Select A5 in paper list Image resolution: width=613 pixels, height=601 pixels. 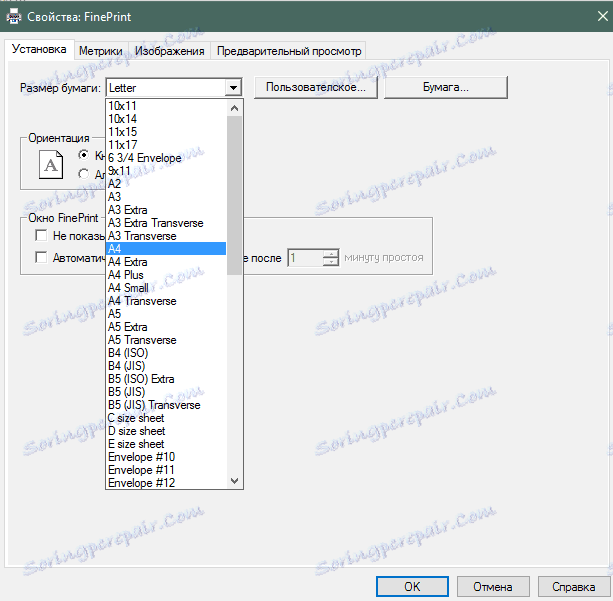click(x=166, y=314)
